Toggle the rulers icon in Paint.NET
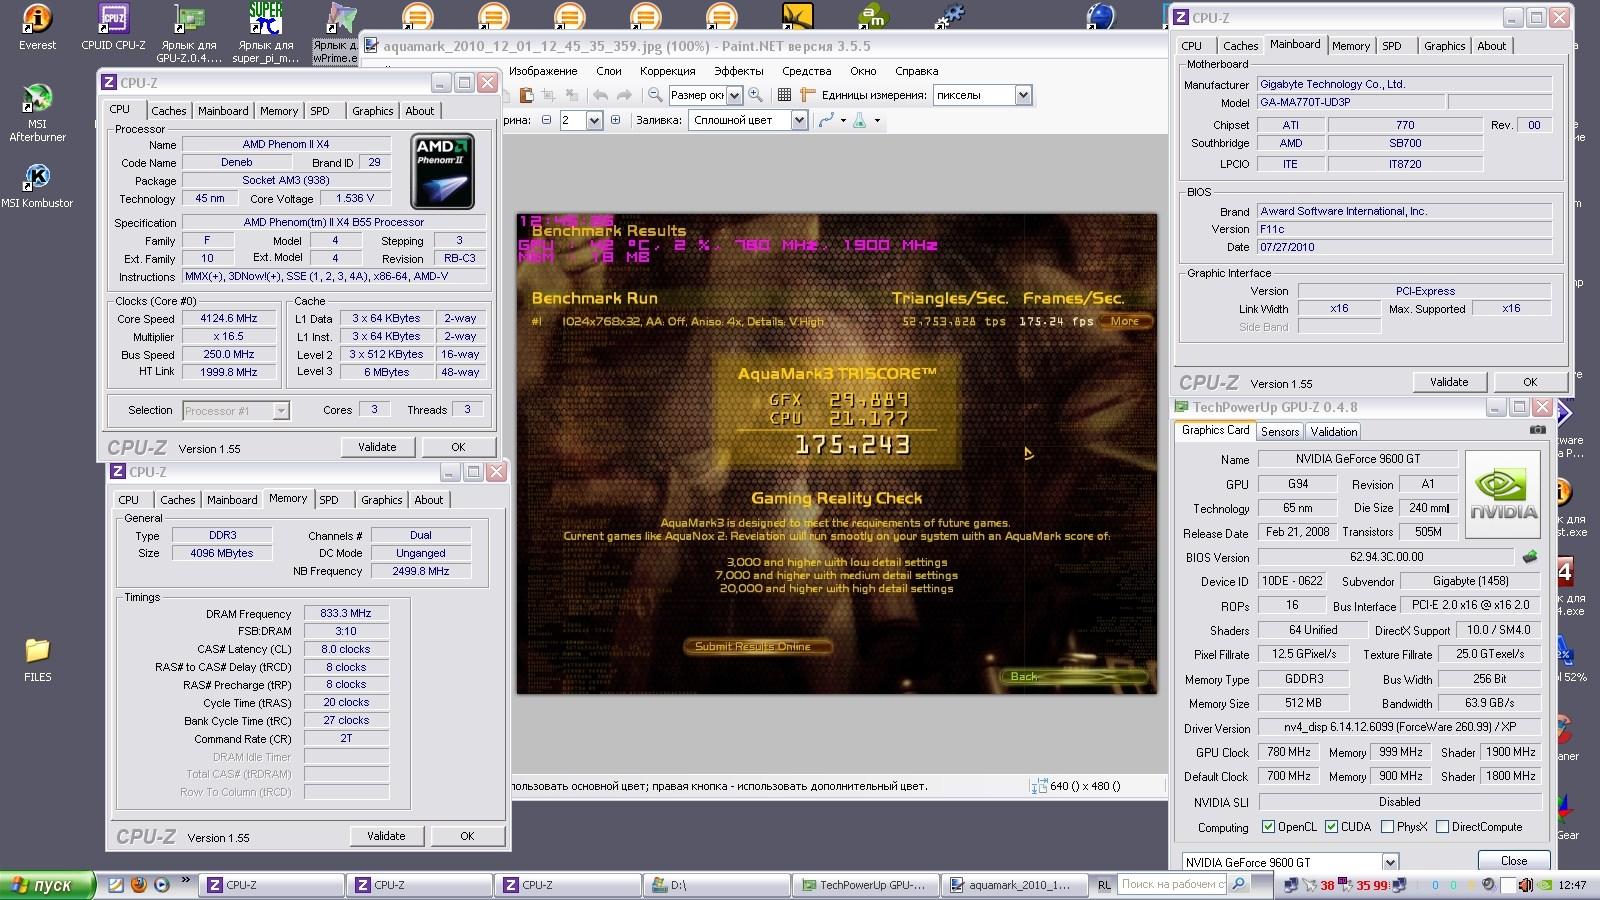The image size is (1600, 900). click(x=808, y=95)
